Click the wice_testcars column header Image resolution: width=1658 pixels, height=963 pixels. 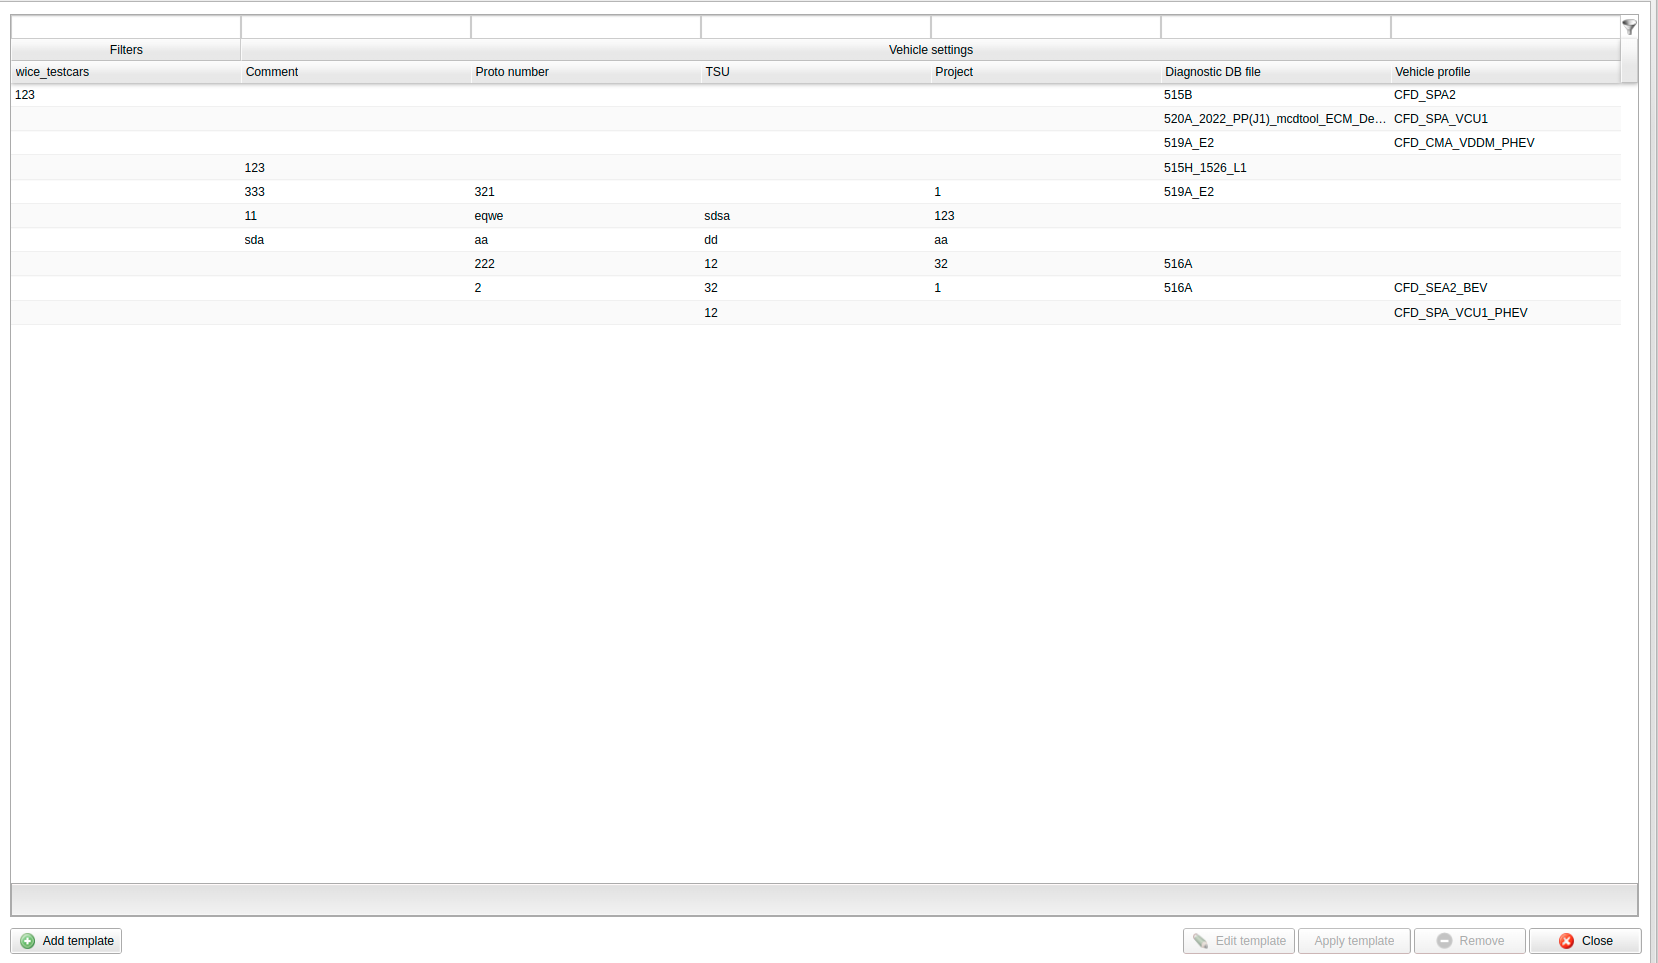coord(125,72)
